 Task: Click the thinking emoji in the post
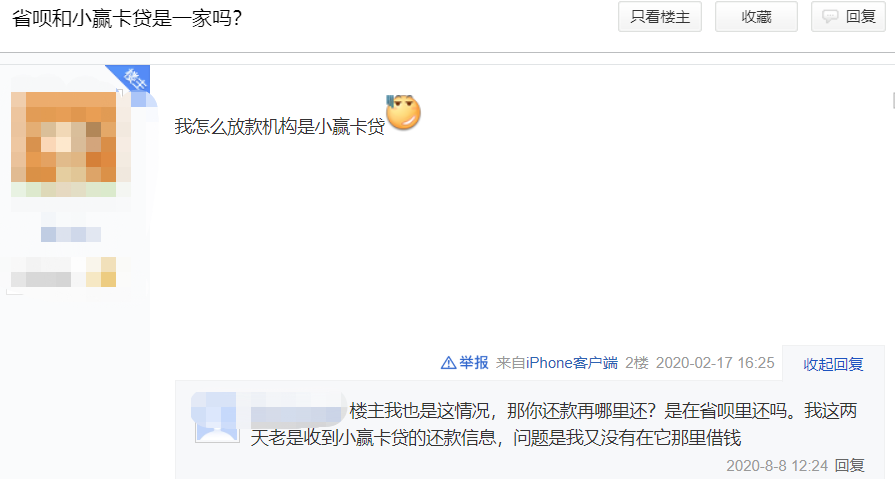(404, 112)
